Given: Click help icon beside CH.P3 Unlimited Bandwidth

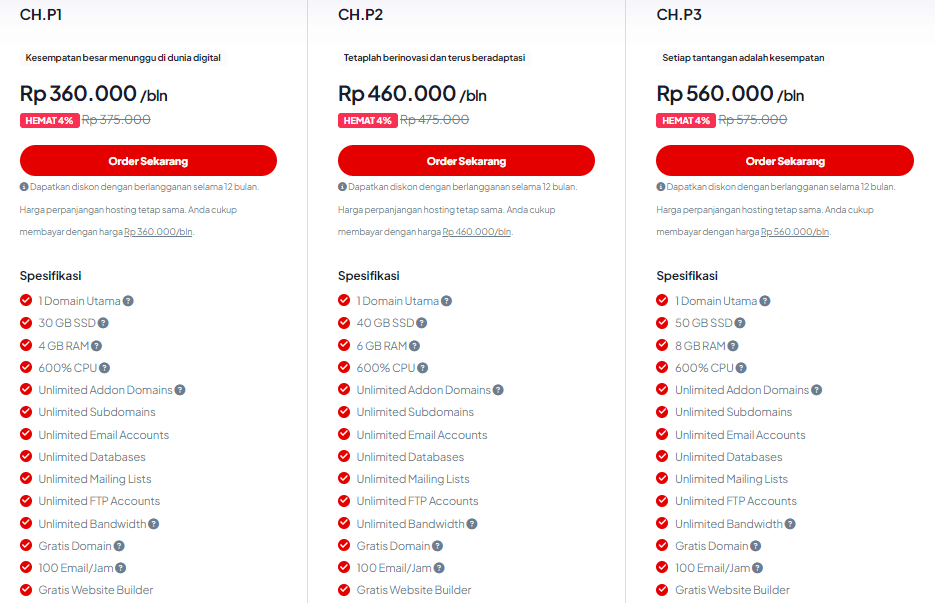Looking at the screenshot, I should click(x=790, y=524).
